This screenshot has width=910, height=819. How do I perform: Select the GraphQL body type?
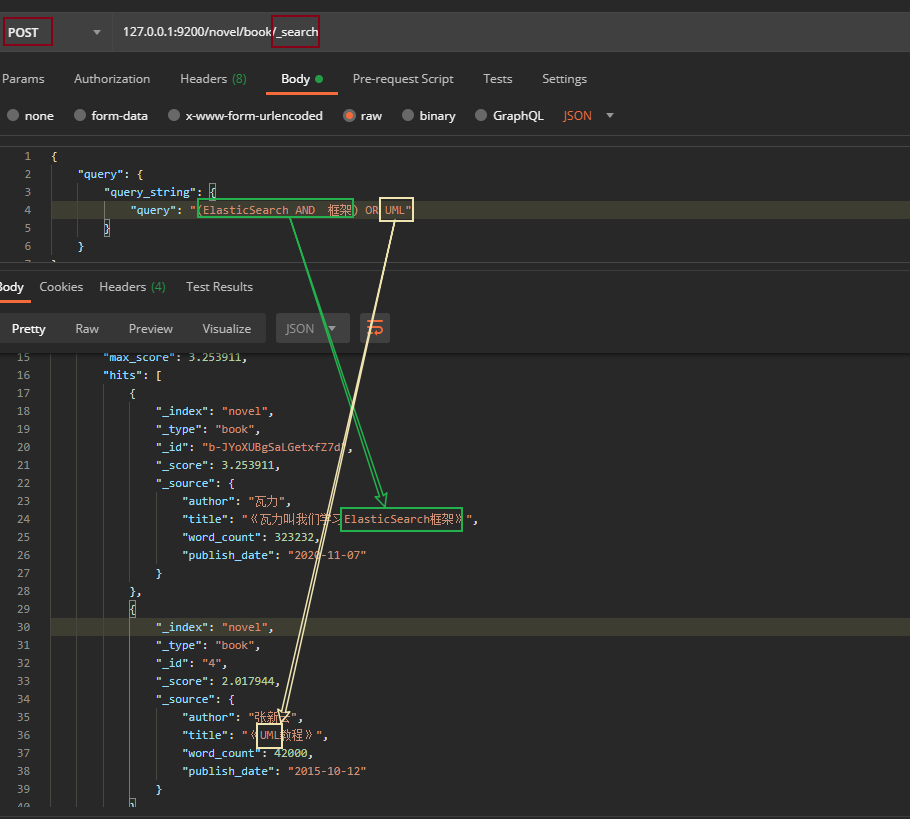481,116
